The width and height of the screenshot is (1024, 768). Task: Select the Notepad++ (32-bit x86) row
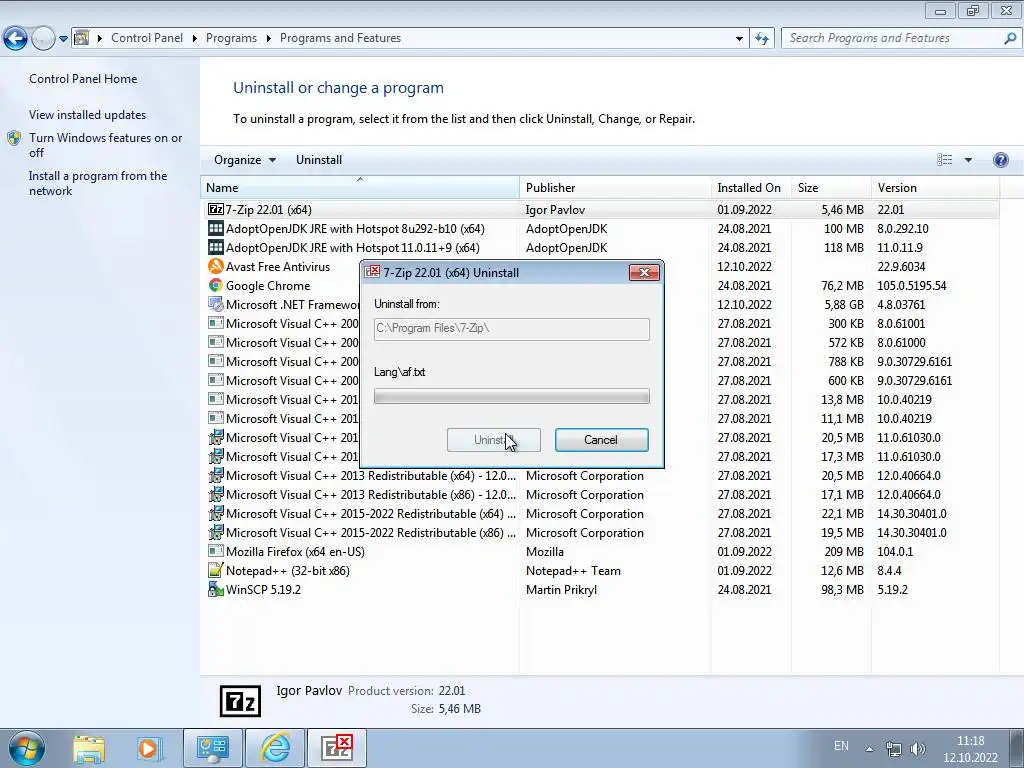click(600, 570)
